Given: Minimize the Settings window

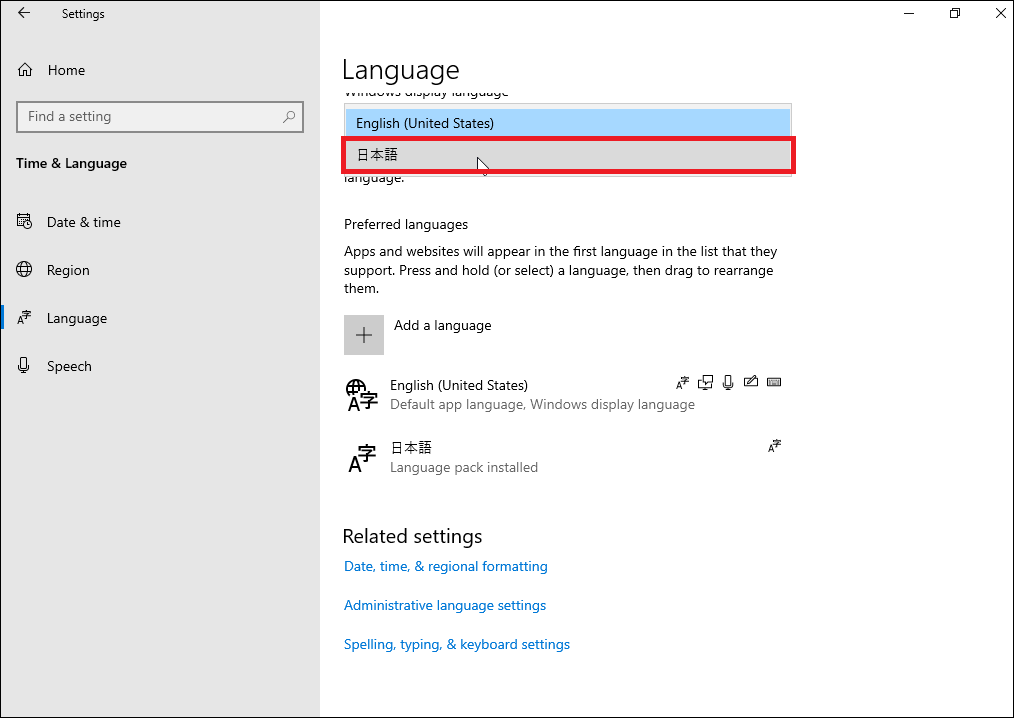Looking at the screenshot, I should coord(909,13).
